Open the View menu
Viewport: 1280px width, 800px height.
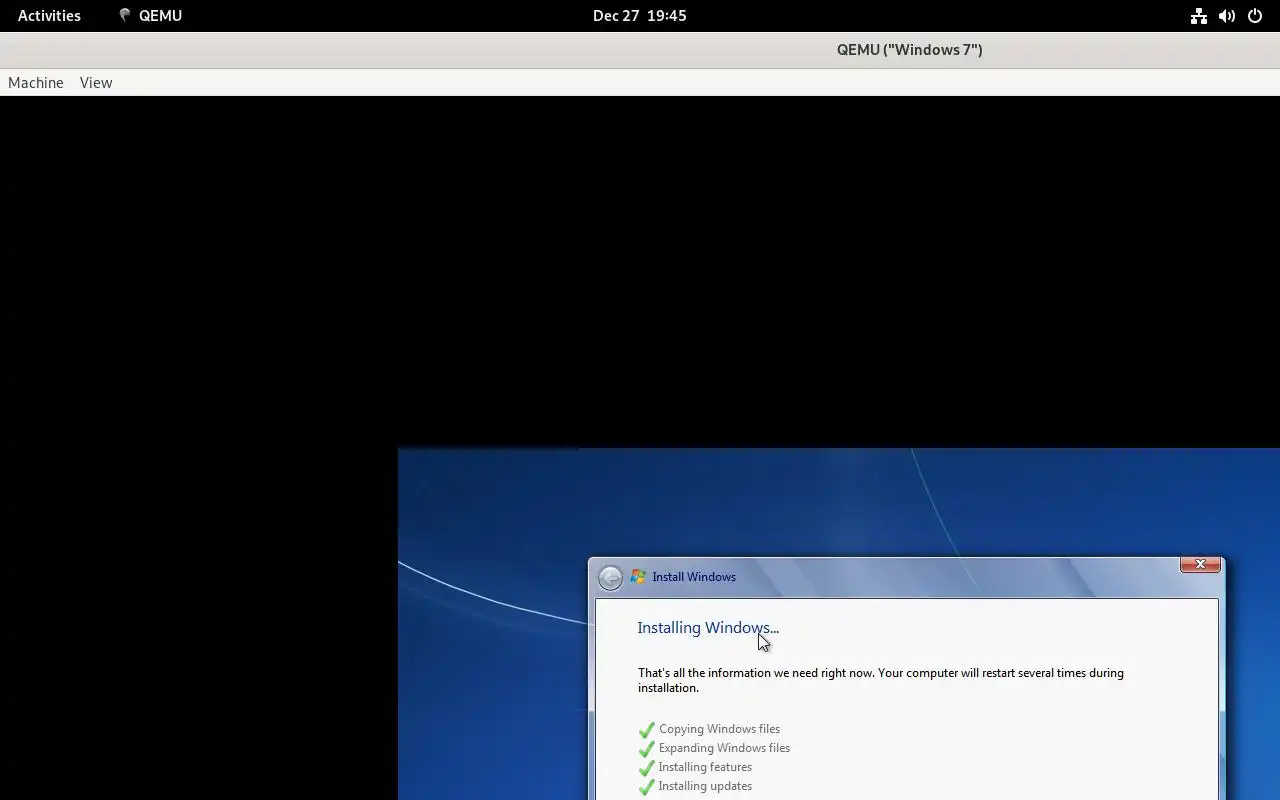pyautogui.click(x=96, y=83)
